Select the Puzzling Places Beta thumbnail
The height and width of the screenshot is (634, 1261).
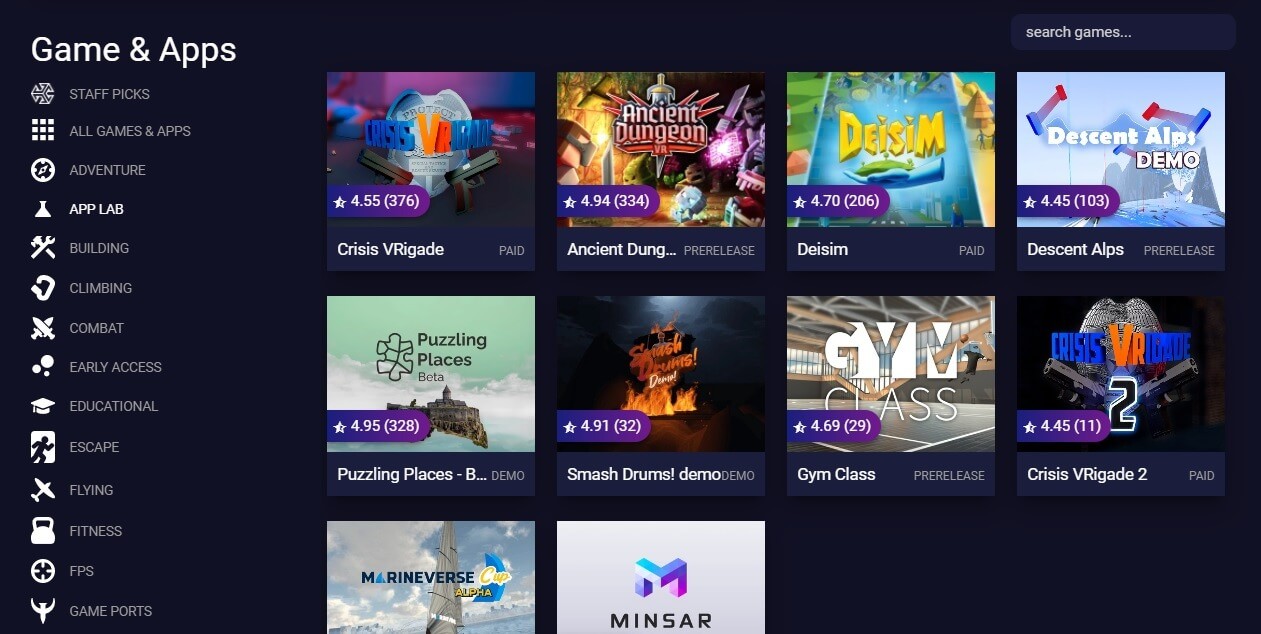431,374
